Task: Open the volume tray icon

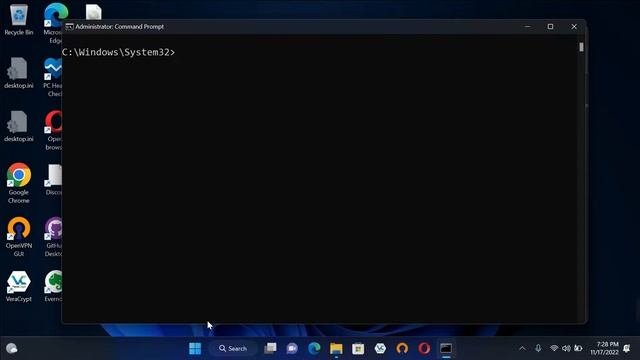Action: tap(566, 348)
